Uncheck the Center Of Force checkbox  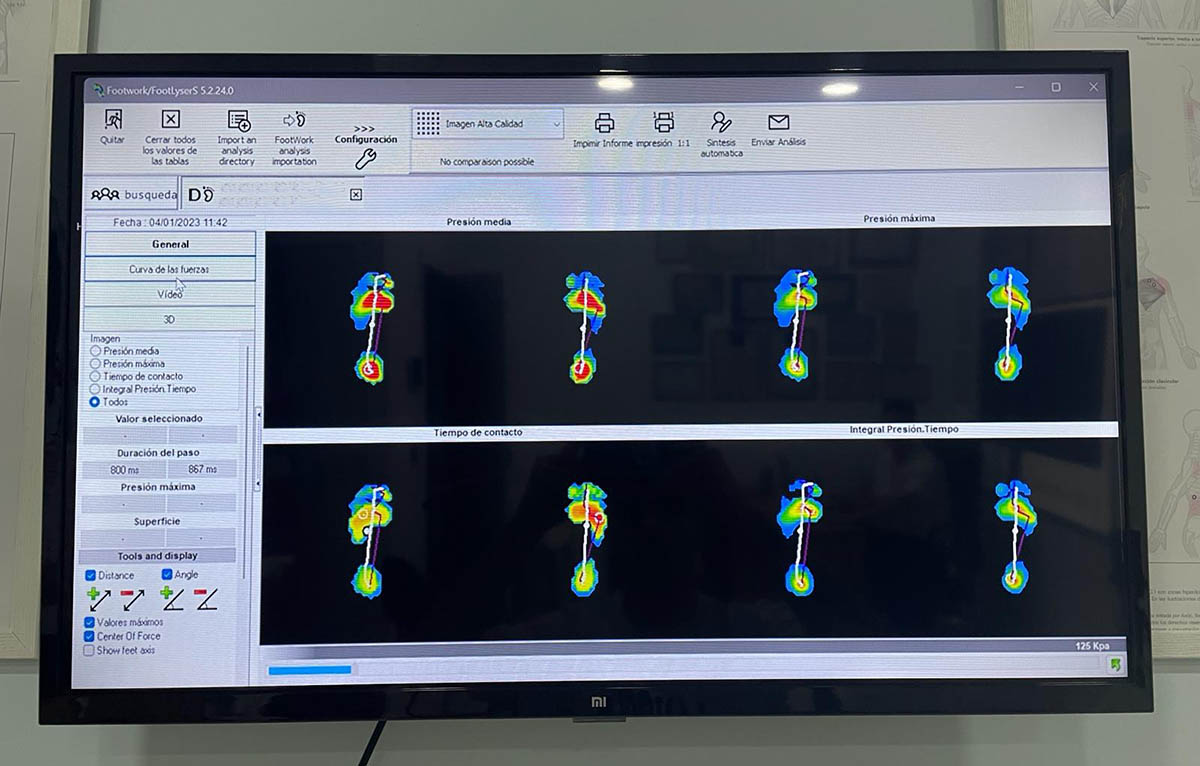tap(90, 636)
